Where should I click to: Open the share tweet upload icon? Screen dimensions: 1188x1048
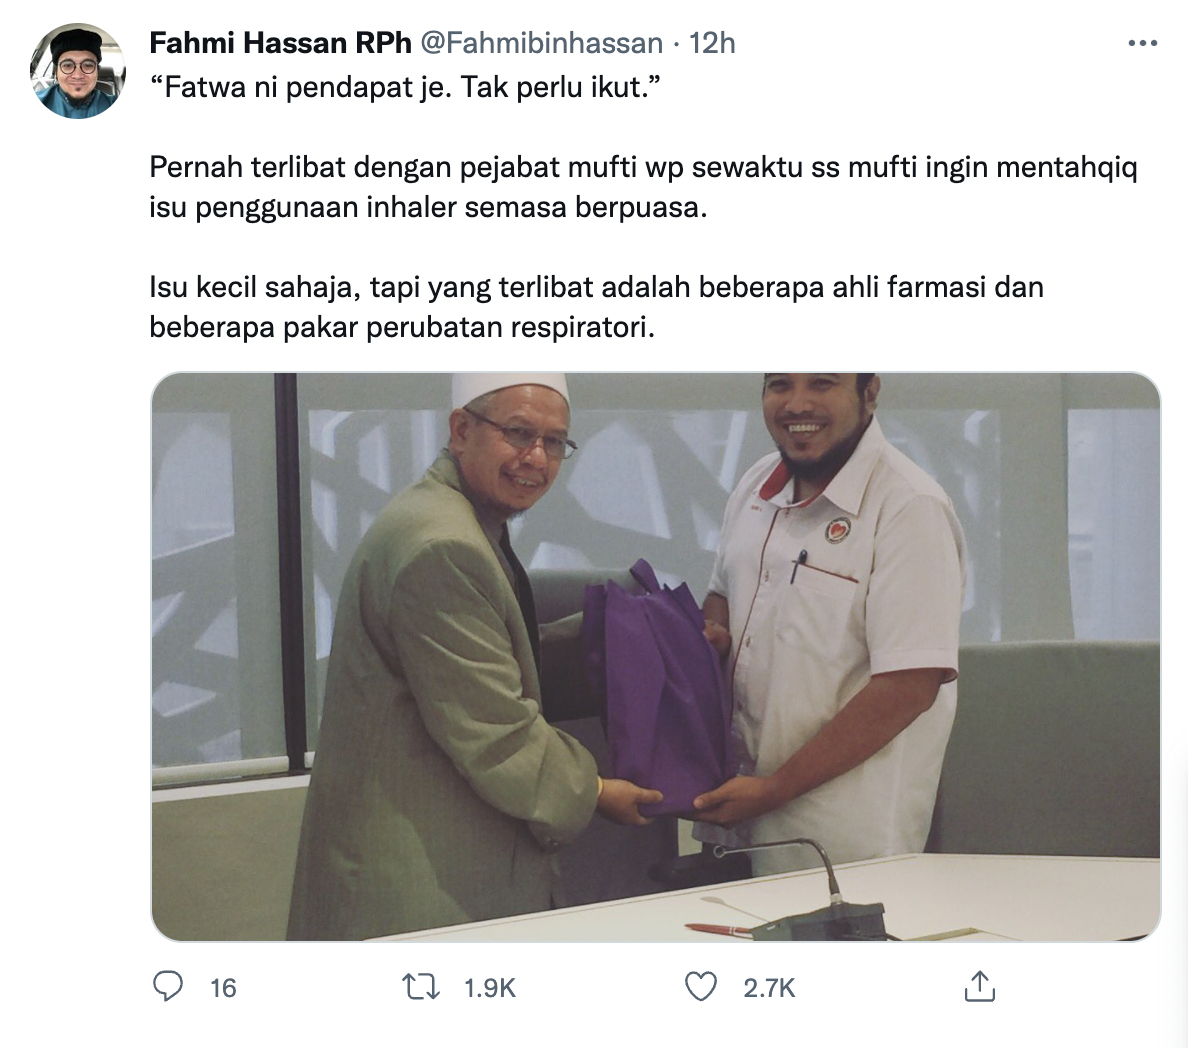[979, 986]
